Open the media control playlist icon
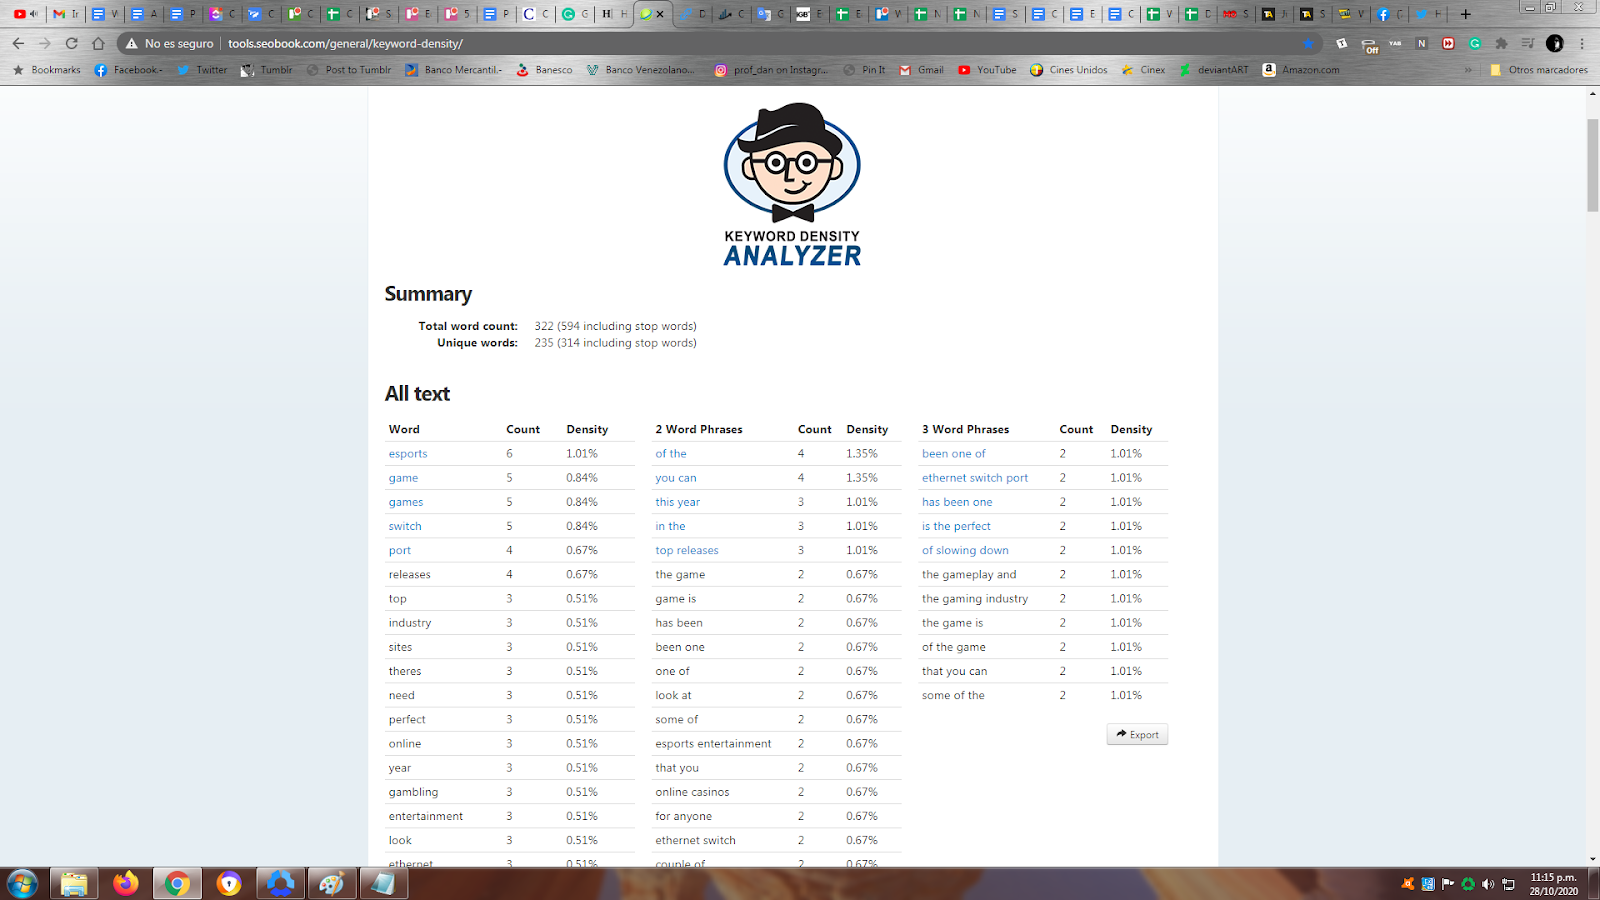The height and width of the screenshot is (900, 1600). 1527,43
